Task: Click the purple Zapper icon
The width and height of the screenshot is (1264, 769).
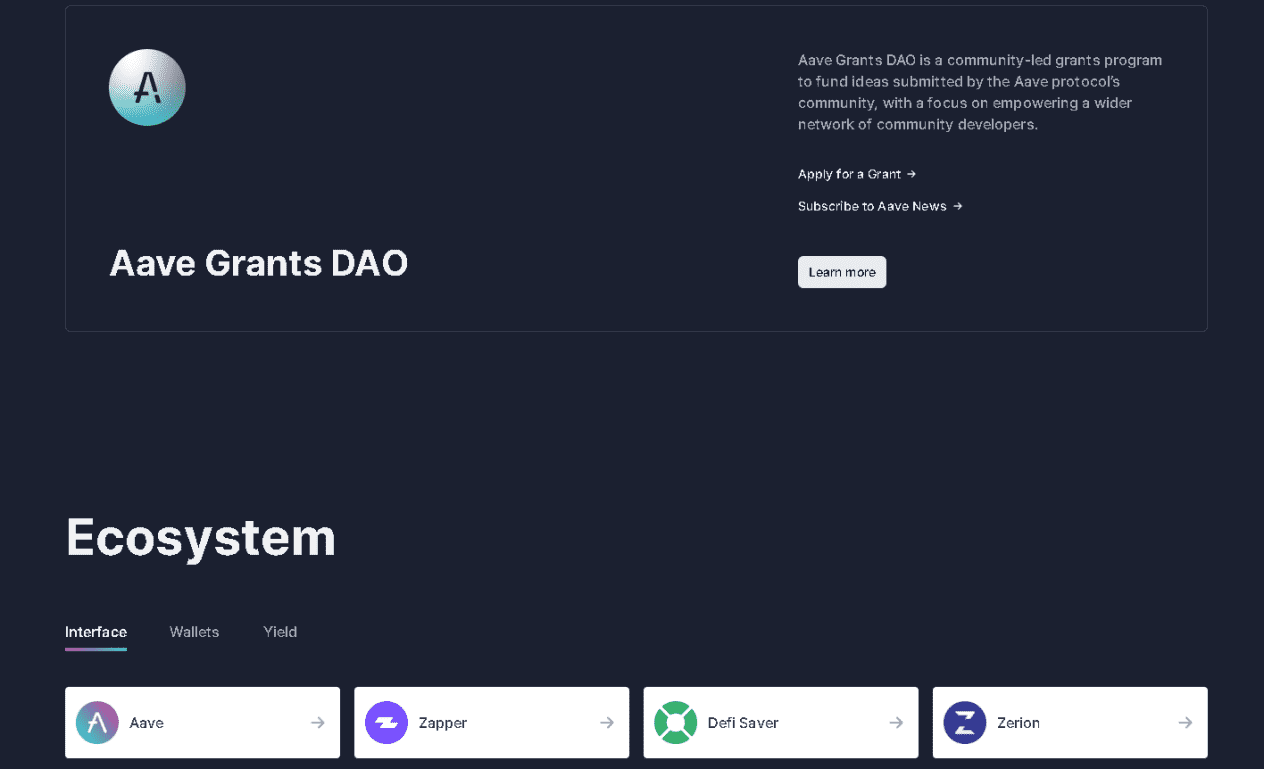Action: click(x=386, y=722)
